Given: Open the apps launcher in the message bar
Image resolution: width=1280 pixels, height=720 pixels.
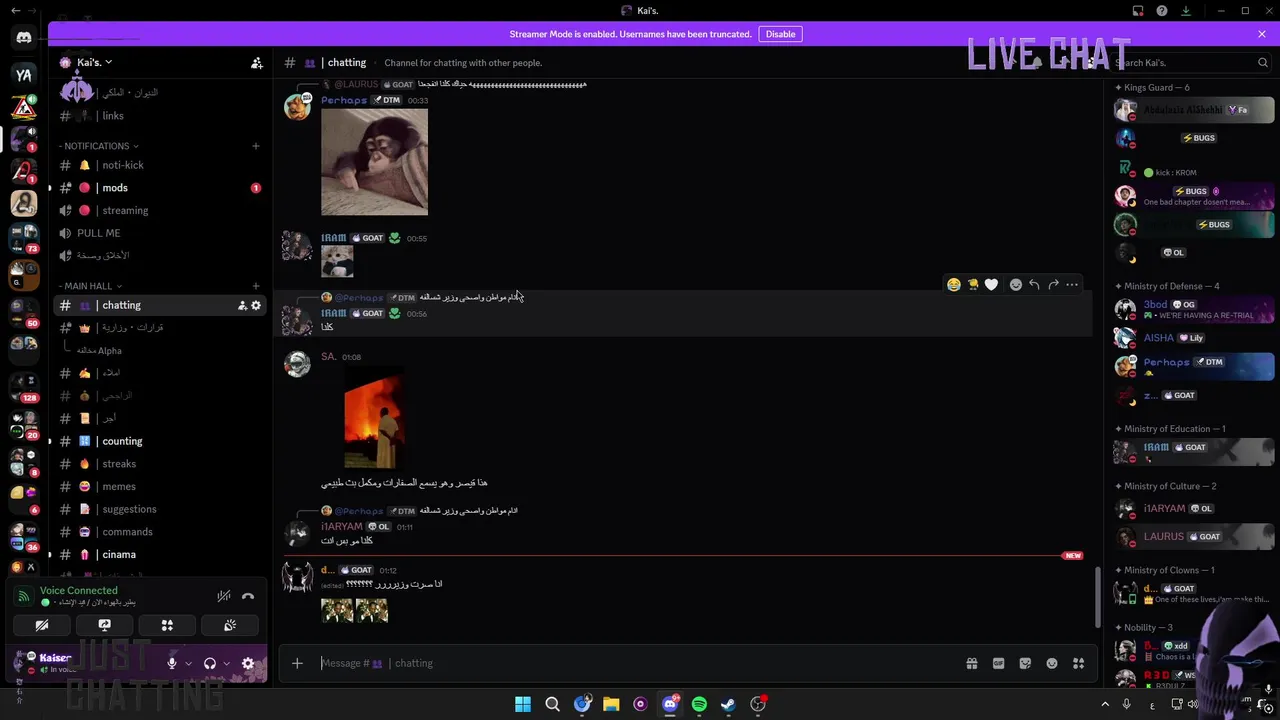Looking at the screenshot, I should (1079, 663).
